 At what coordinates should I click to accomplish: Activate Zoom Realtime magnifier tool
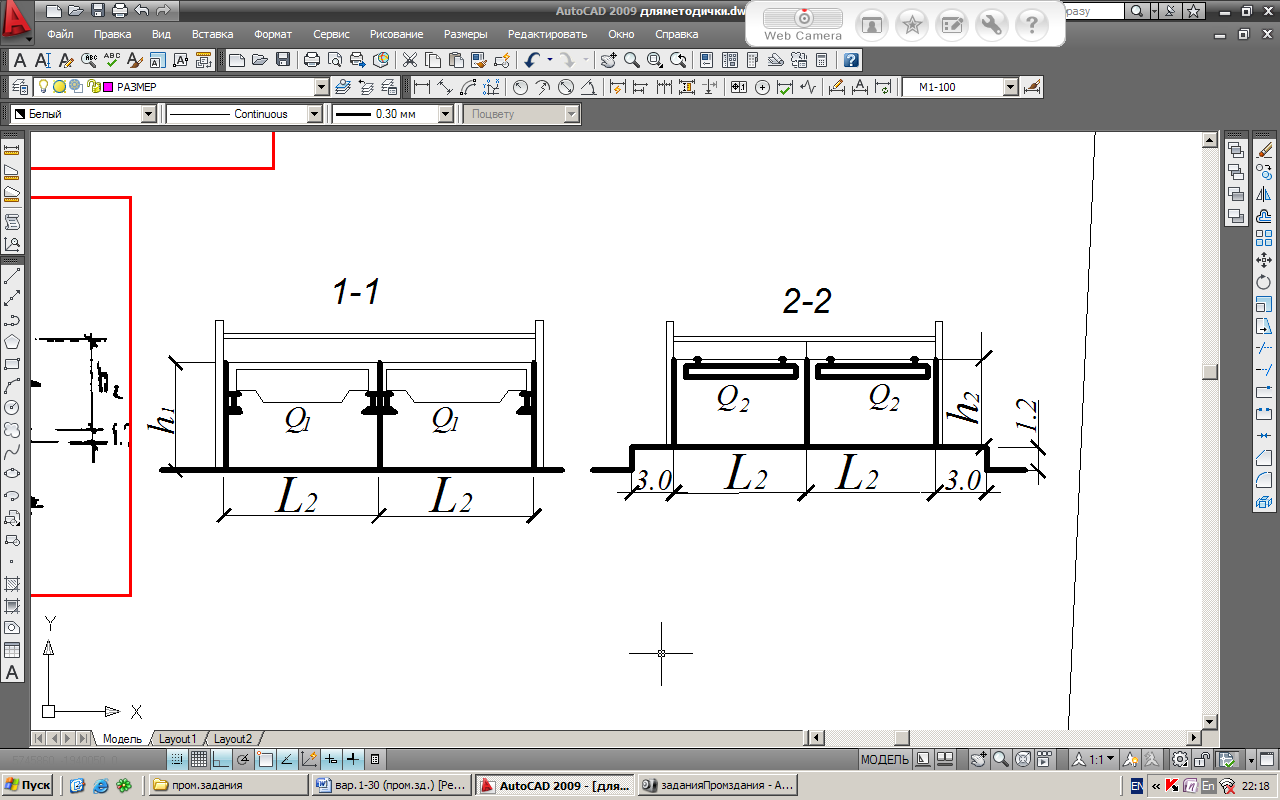632,60
